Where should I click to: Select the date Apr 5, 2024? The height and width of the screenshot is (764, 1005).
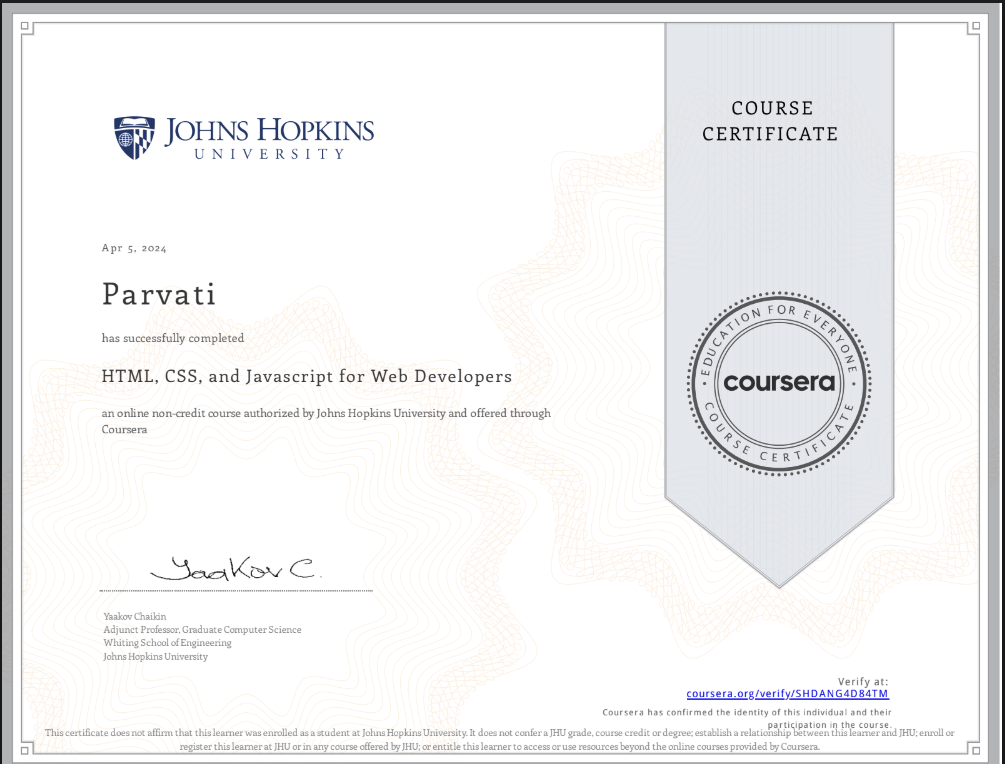134,248
